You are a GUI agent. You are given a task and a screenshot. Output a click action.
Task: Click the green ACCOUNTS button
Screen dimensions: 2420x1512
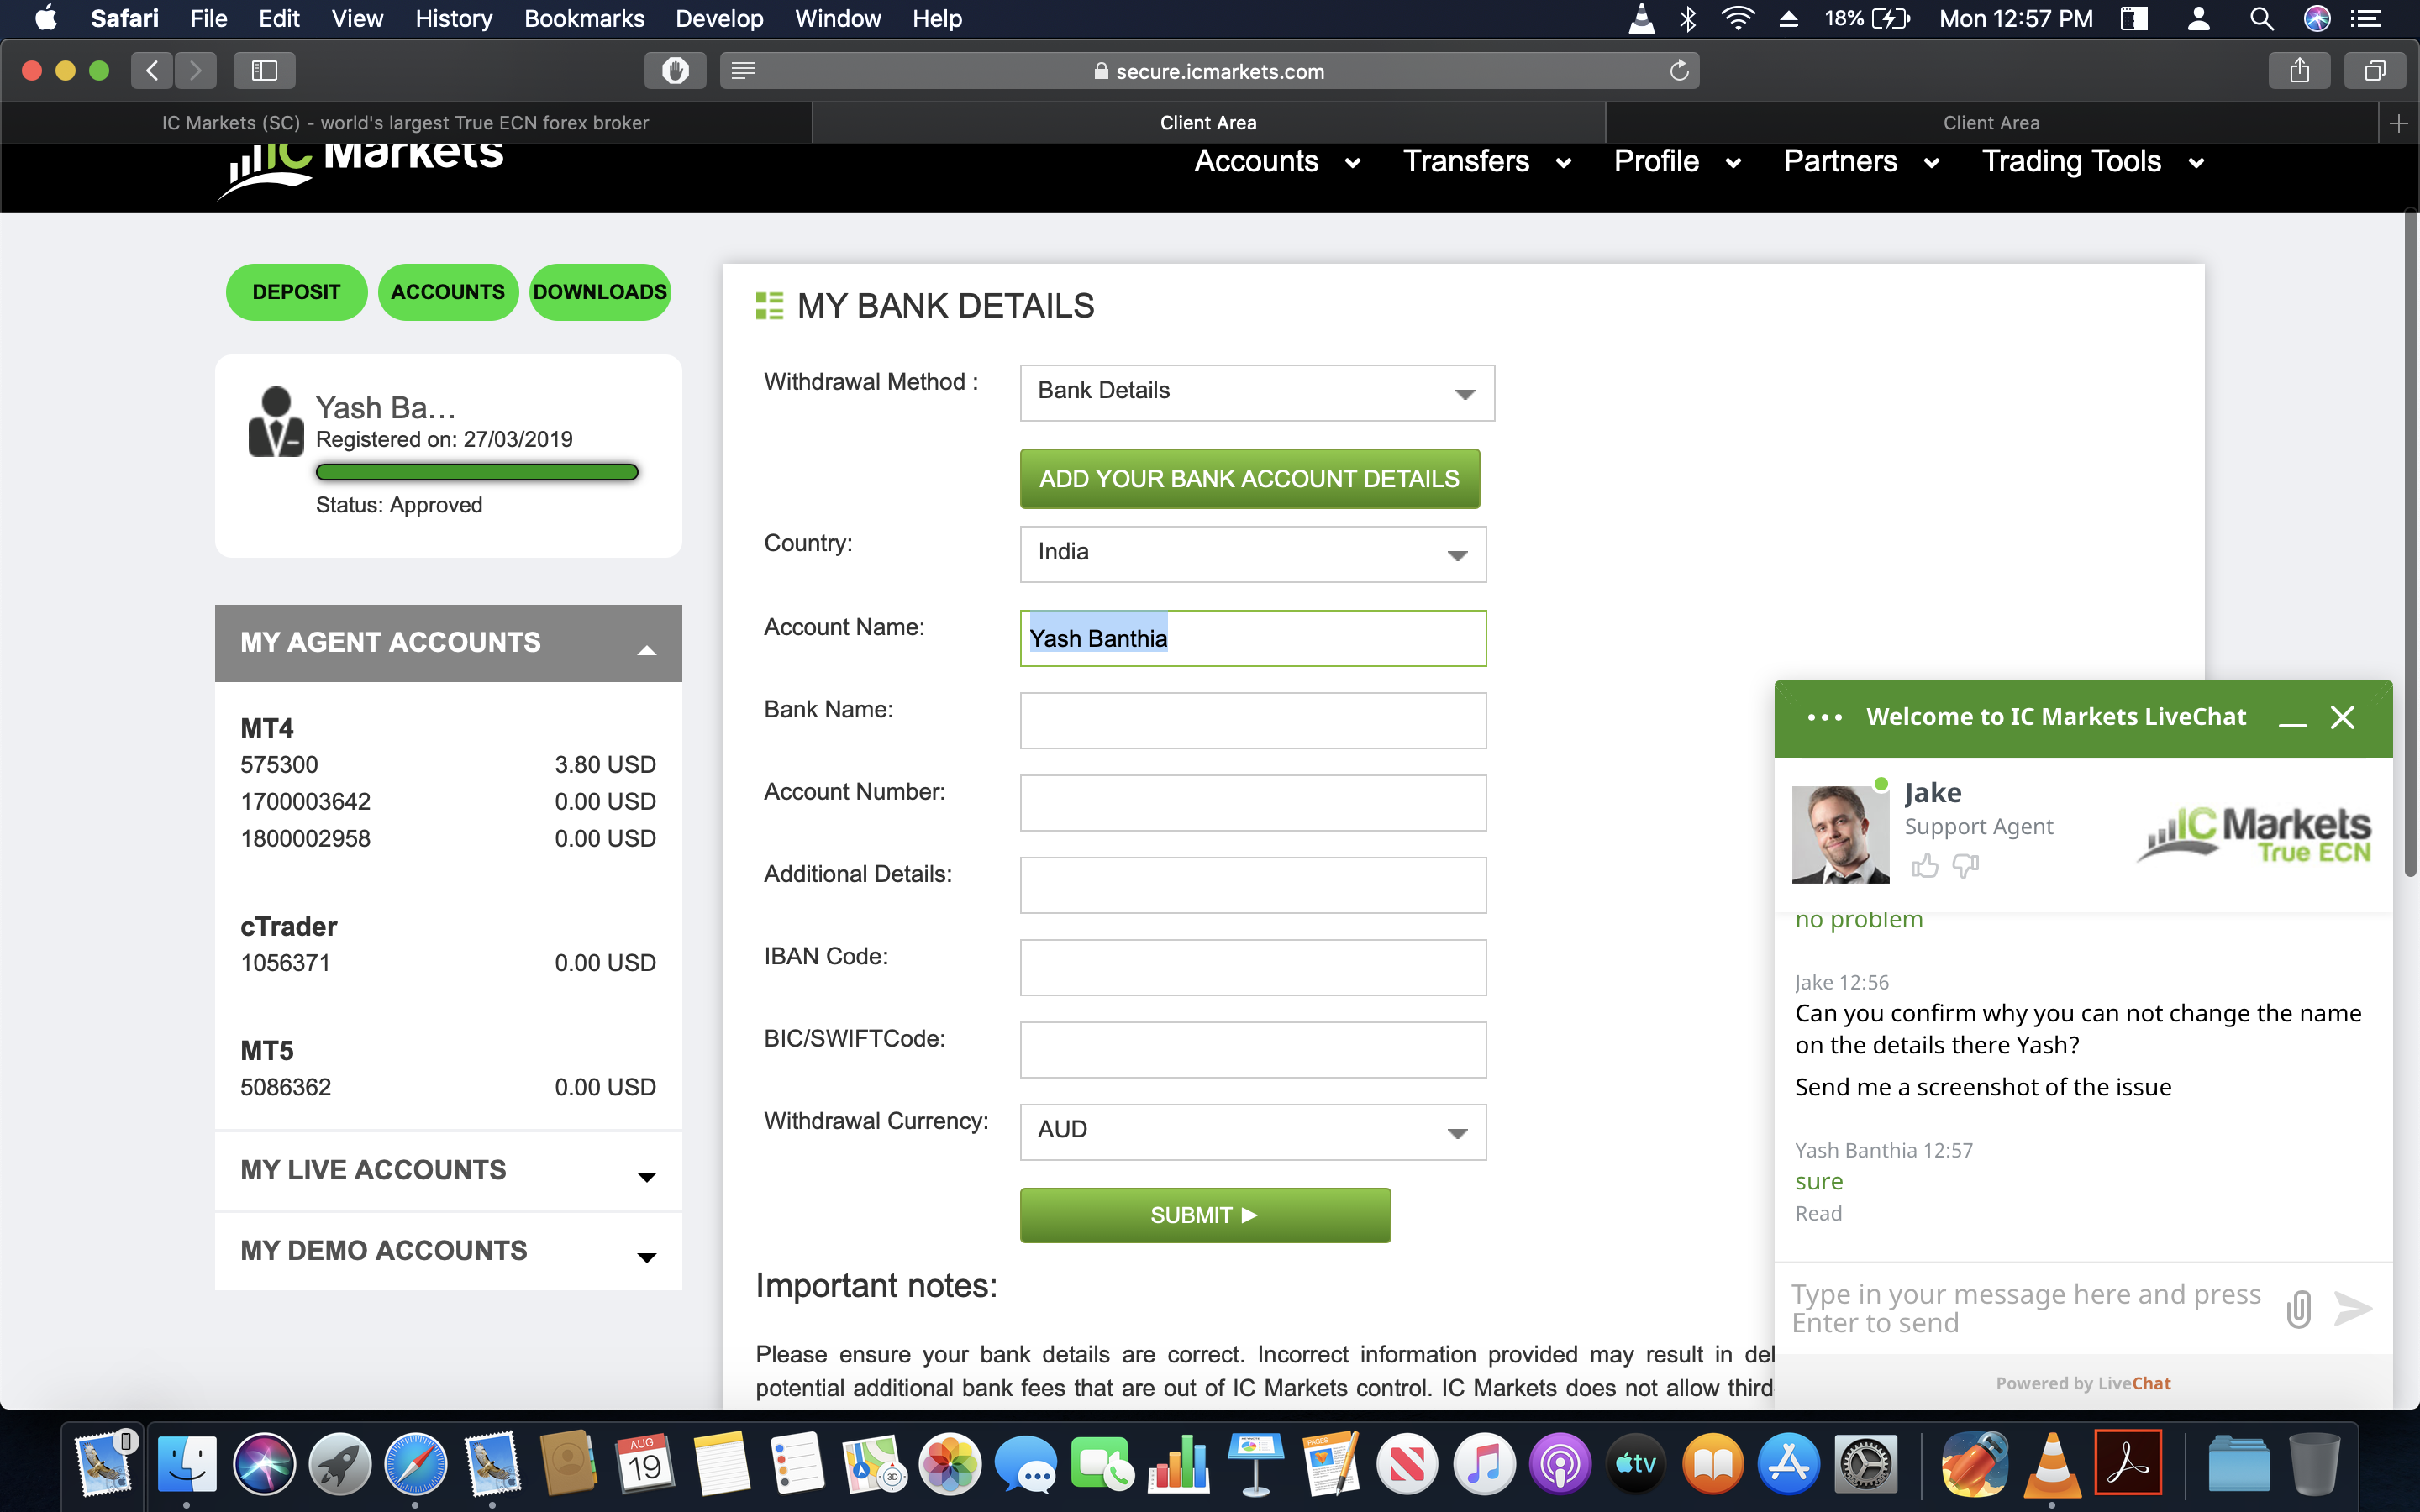448,292
